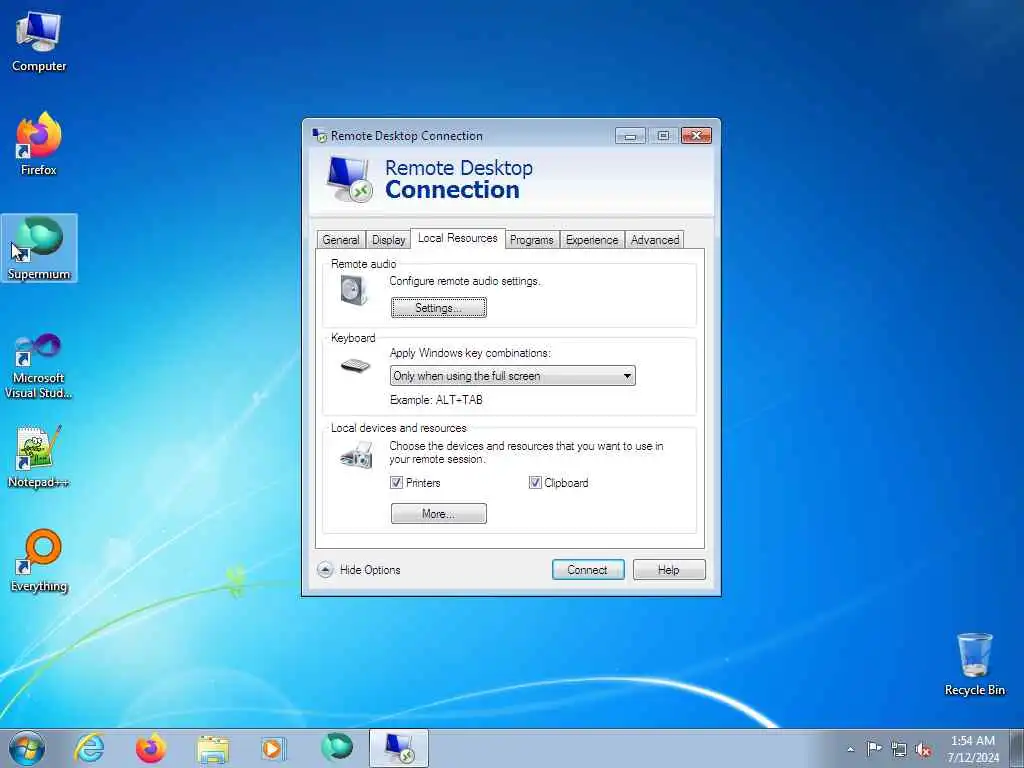
Task: Open Windows Media Player from taskbar
Action: pos(272,748)
